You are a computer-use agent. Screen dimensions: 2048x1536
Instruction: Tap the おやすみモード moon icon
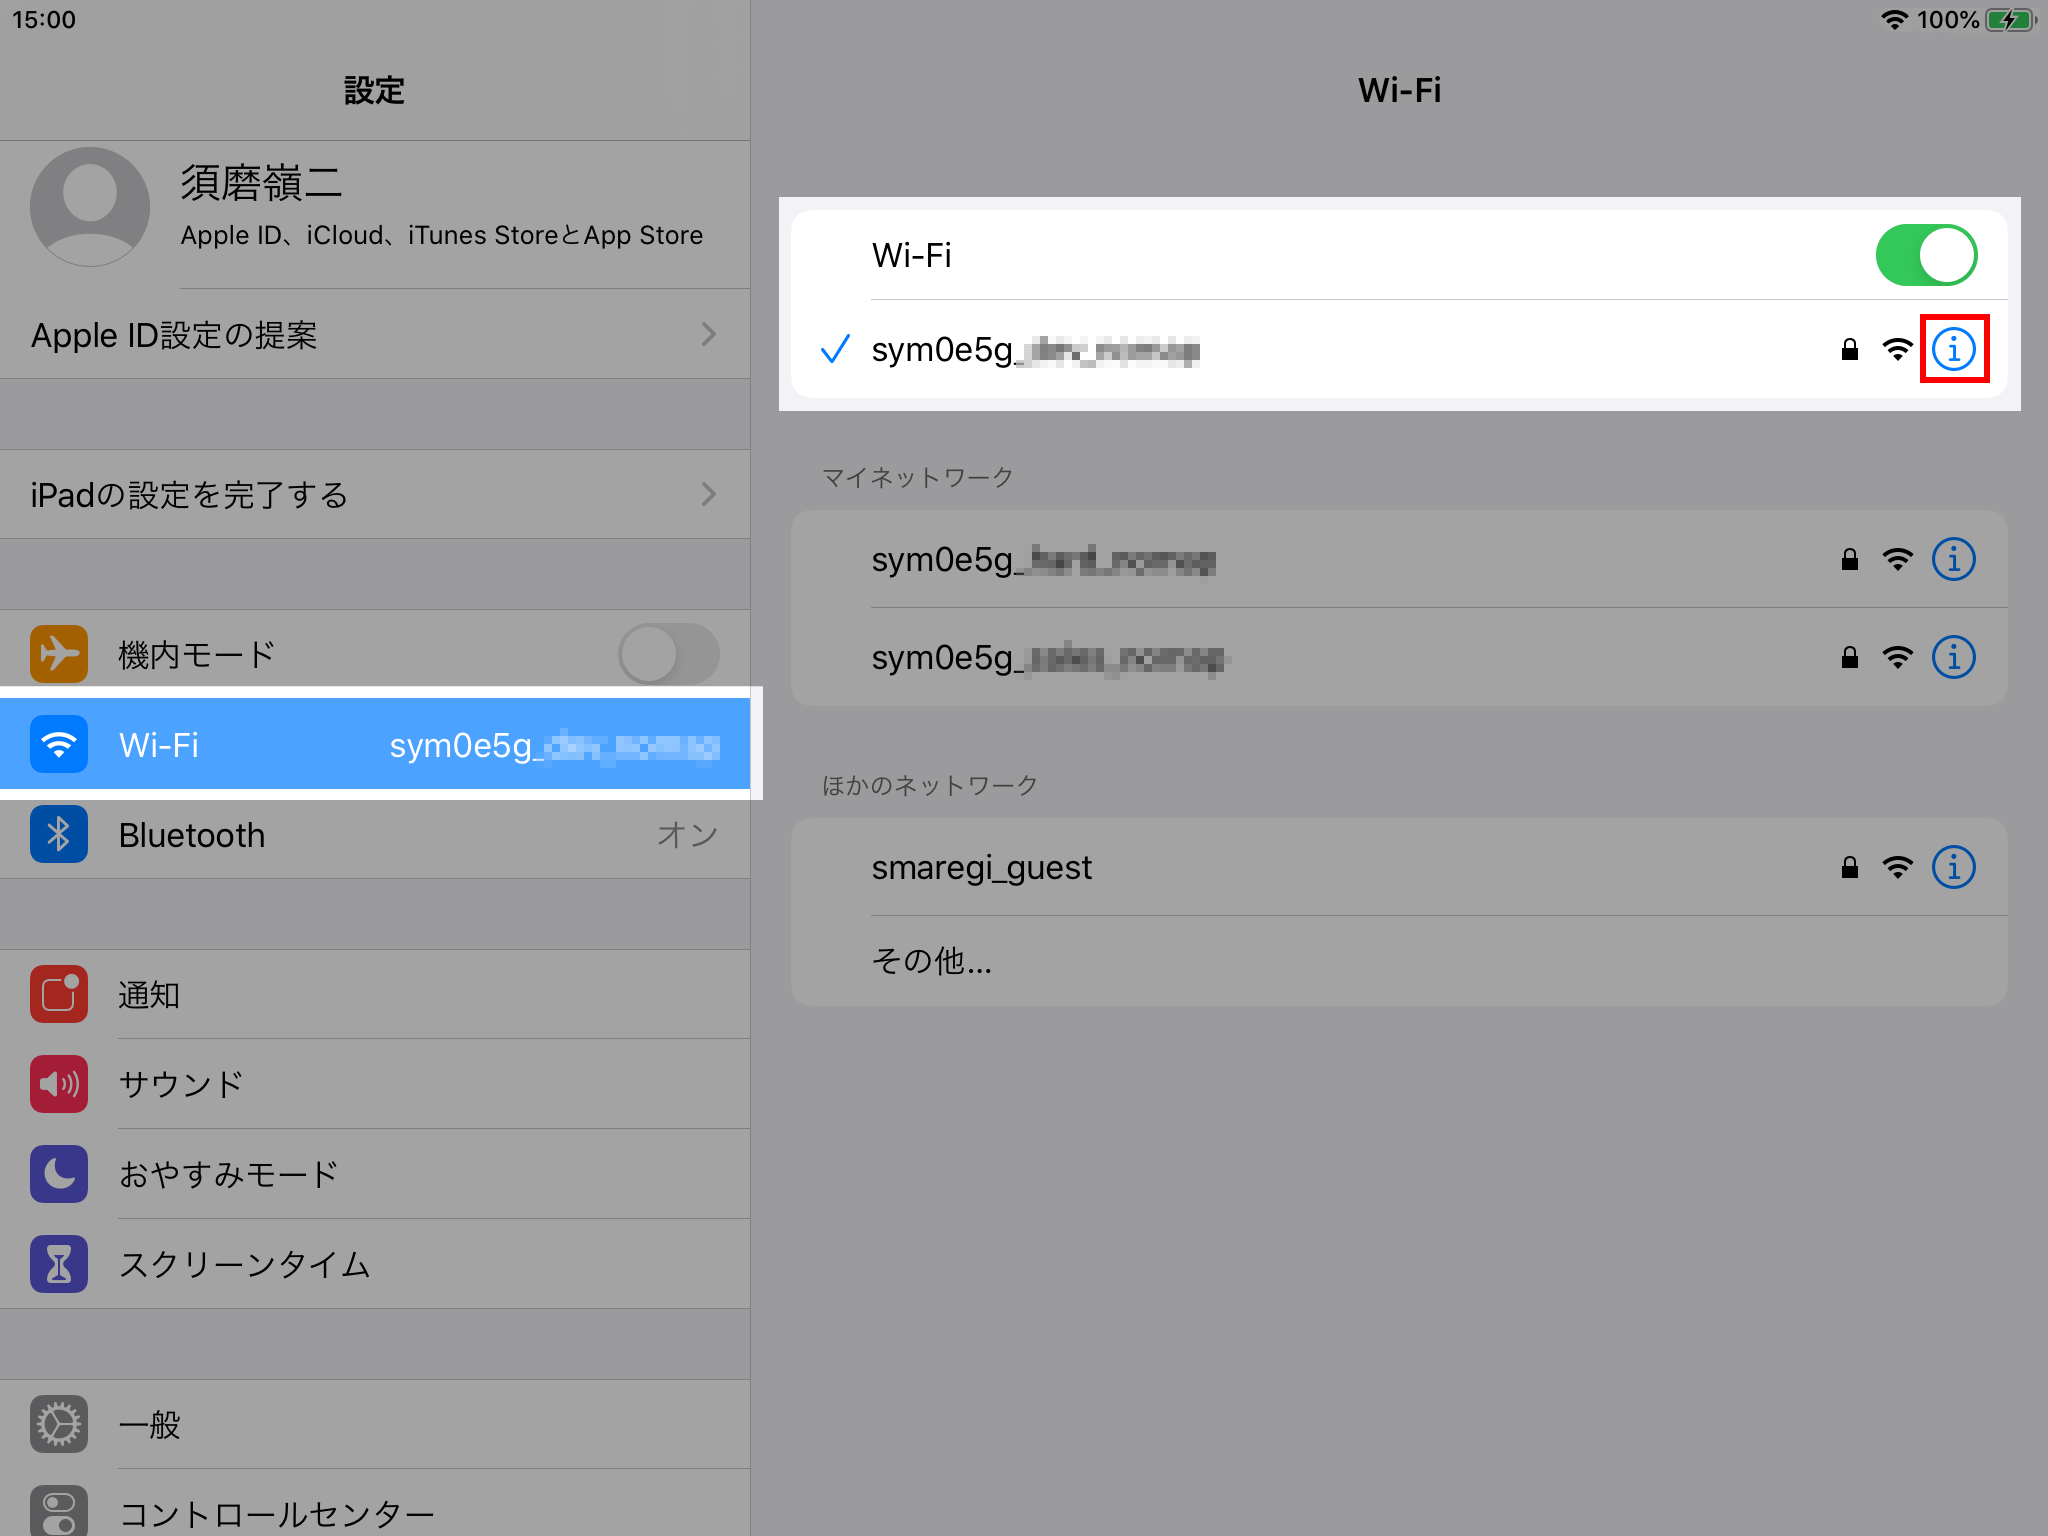[x=59, y=1174]
